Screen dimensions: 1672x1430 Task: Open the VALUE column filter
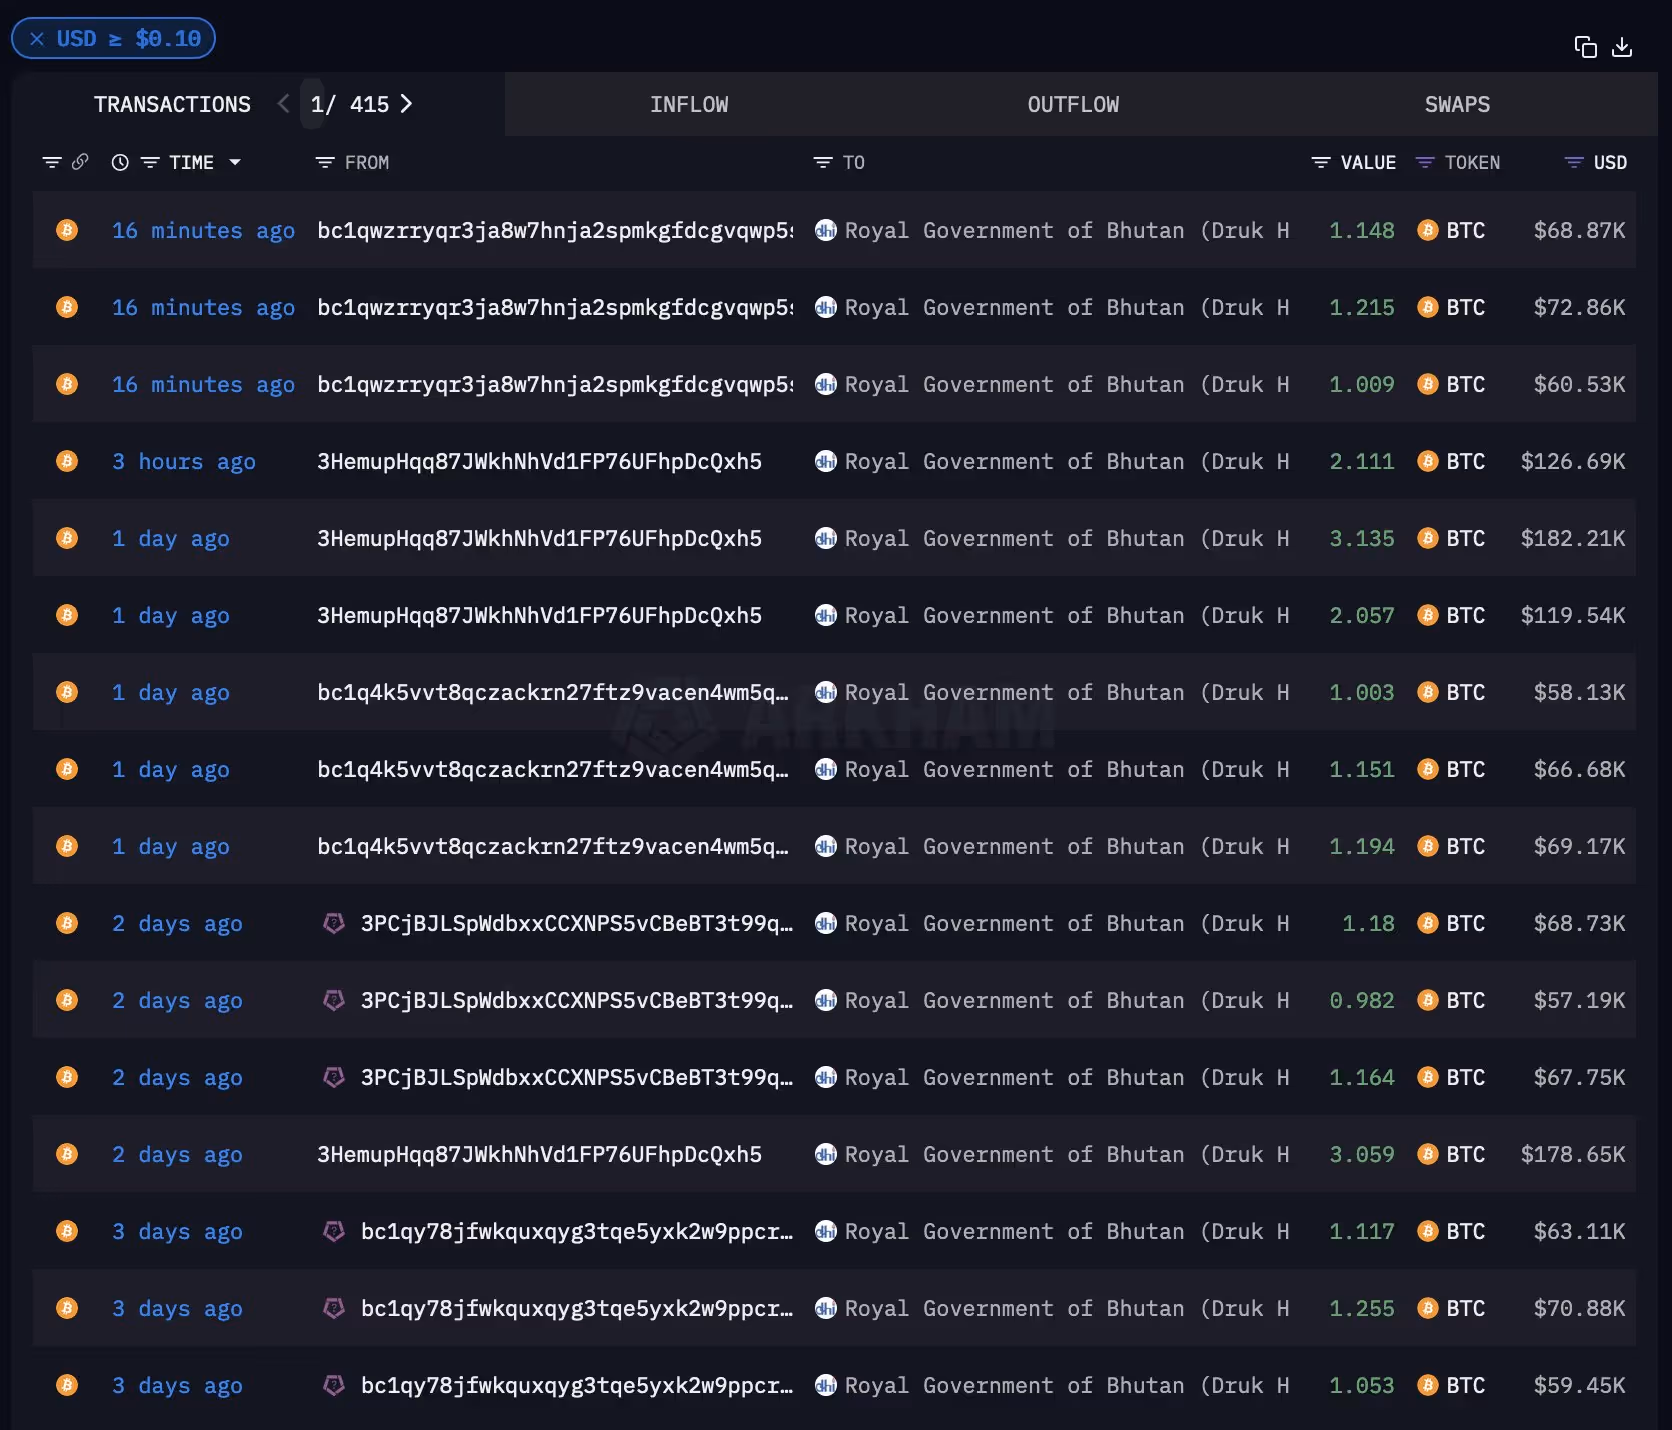[x=1321, y=162]
